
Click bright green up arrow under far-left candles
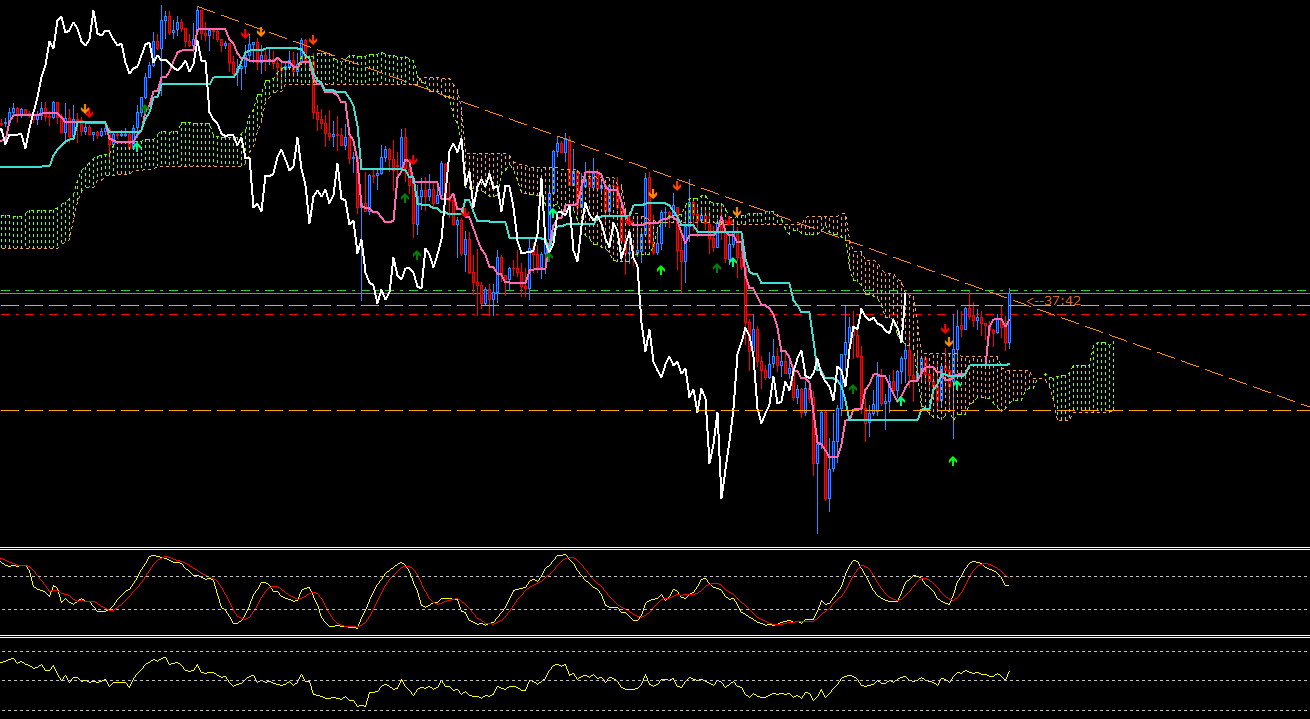pos(137,146)
